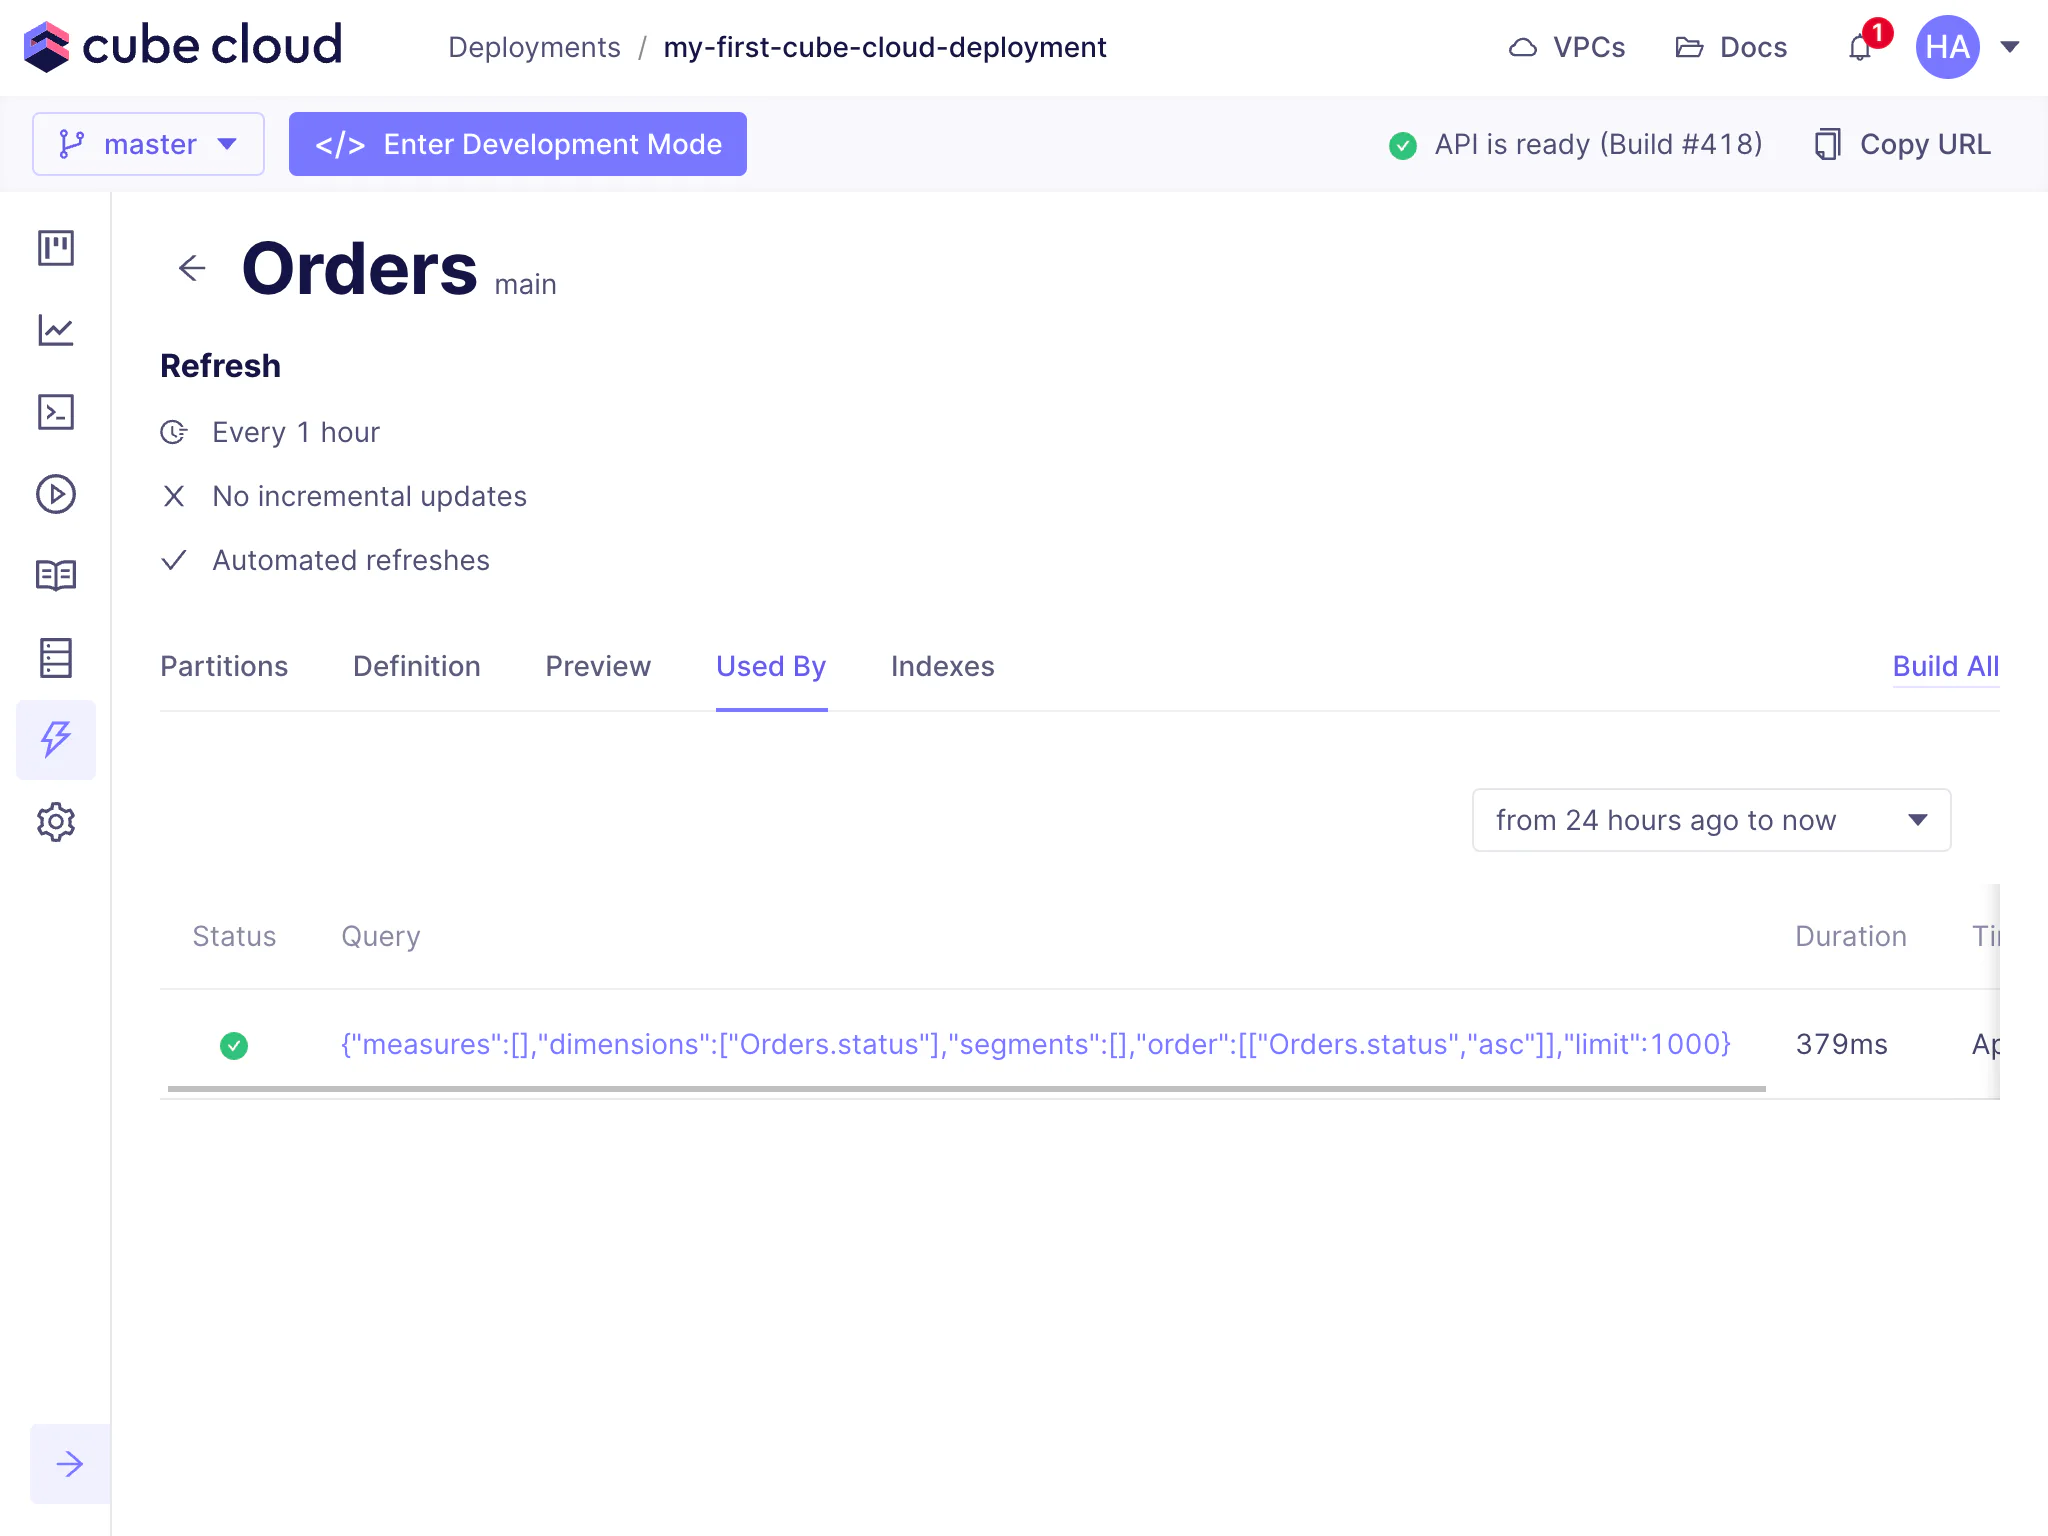The width and height of the screenshot is (2048, 1536).
Task: Open the time range dropdown
Action: point(1711,820)
